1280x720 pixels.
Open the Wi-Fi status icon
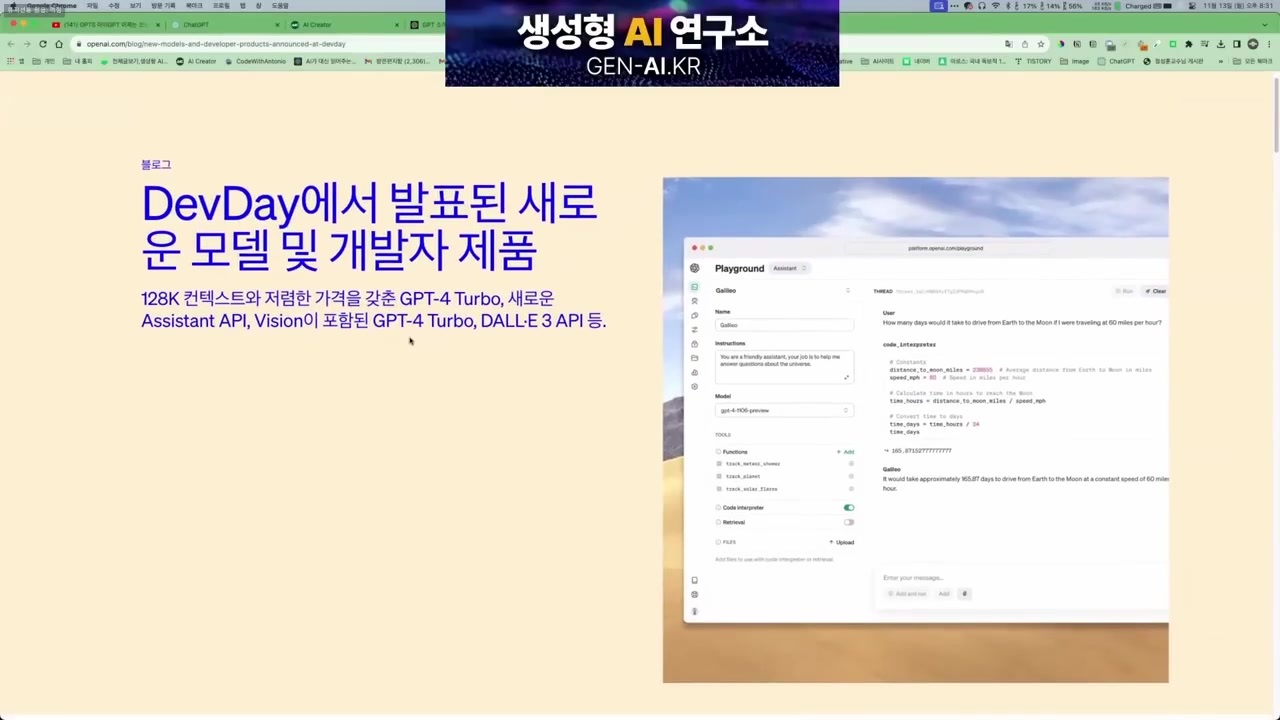[x=995, y=6]
